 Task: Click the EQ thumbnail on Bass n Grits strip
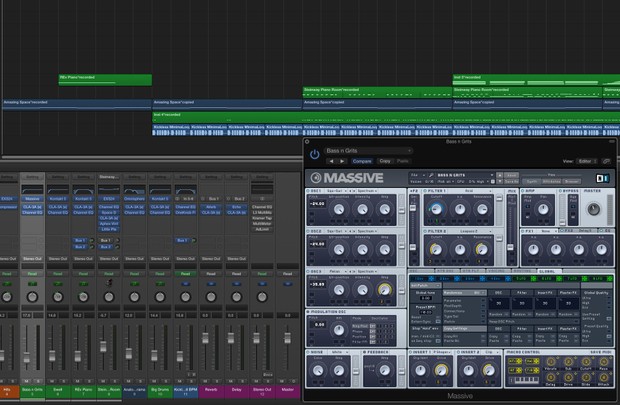[x=32, y=189]
